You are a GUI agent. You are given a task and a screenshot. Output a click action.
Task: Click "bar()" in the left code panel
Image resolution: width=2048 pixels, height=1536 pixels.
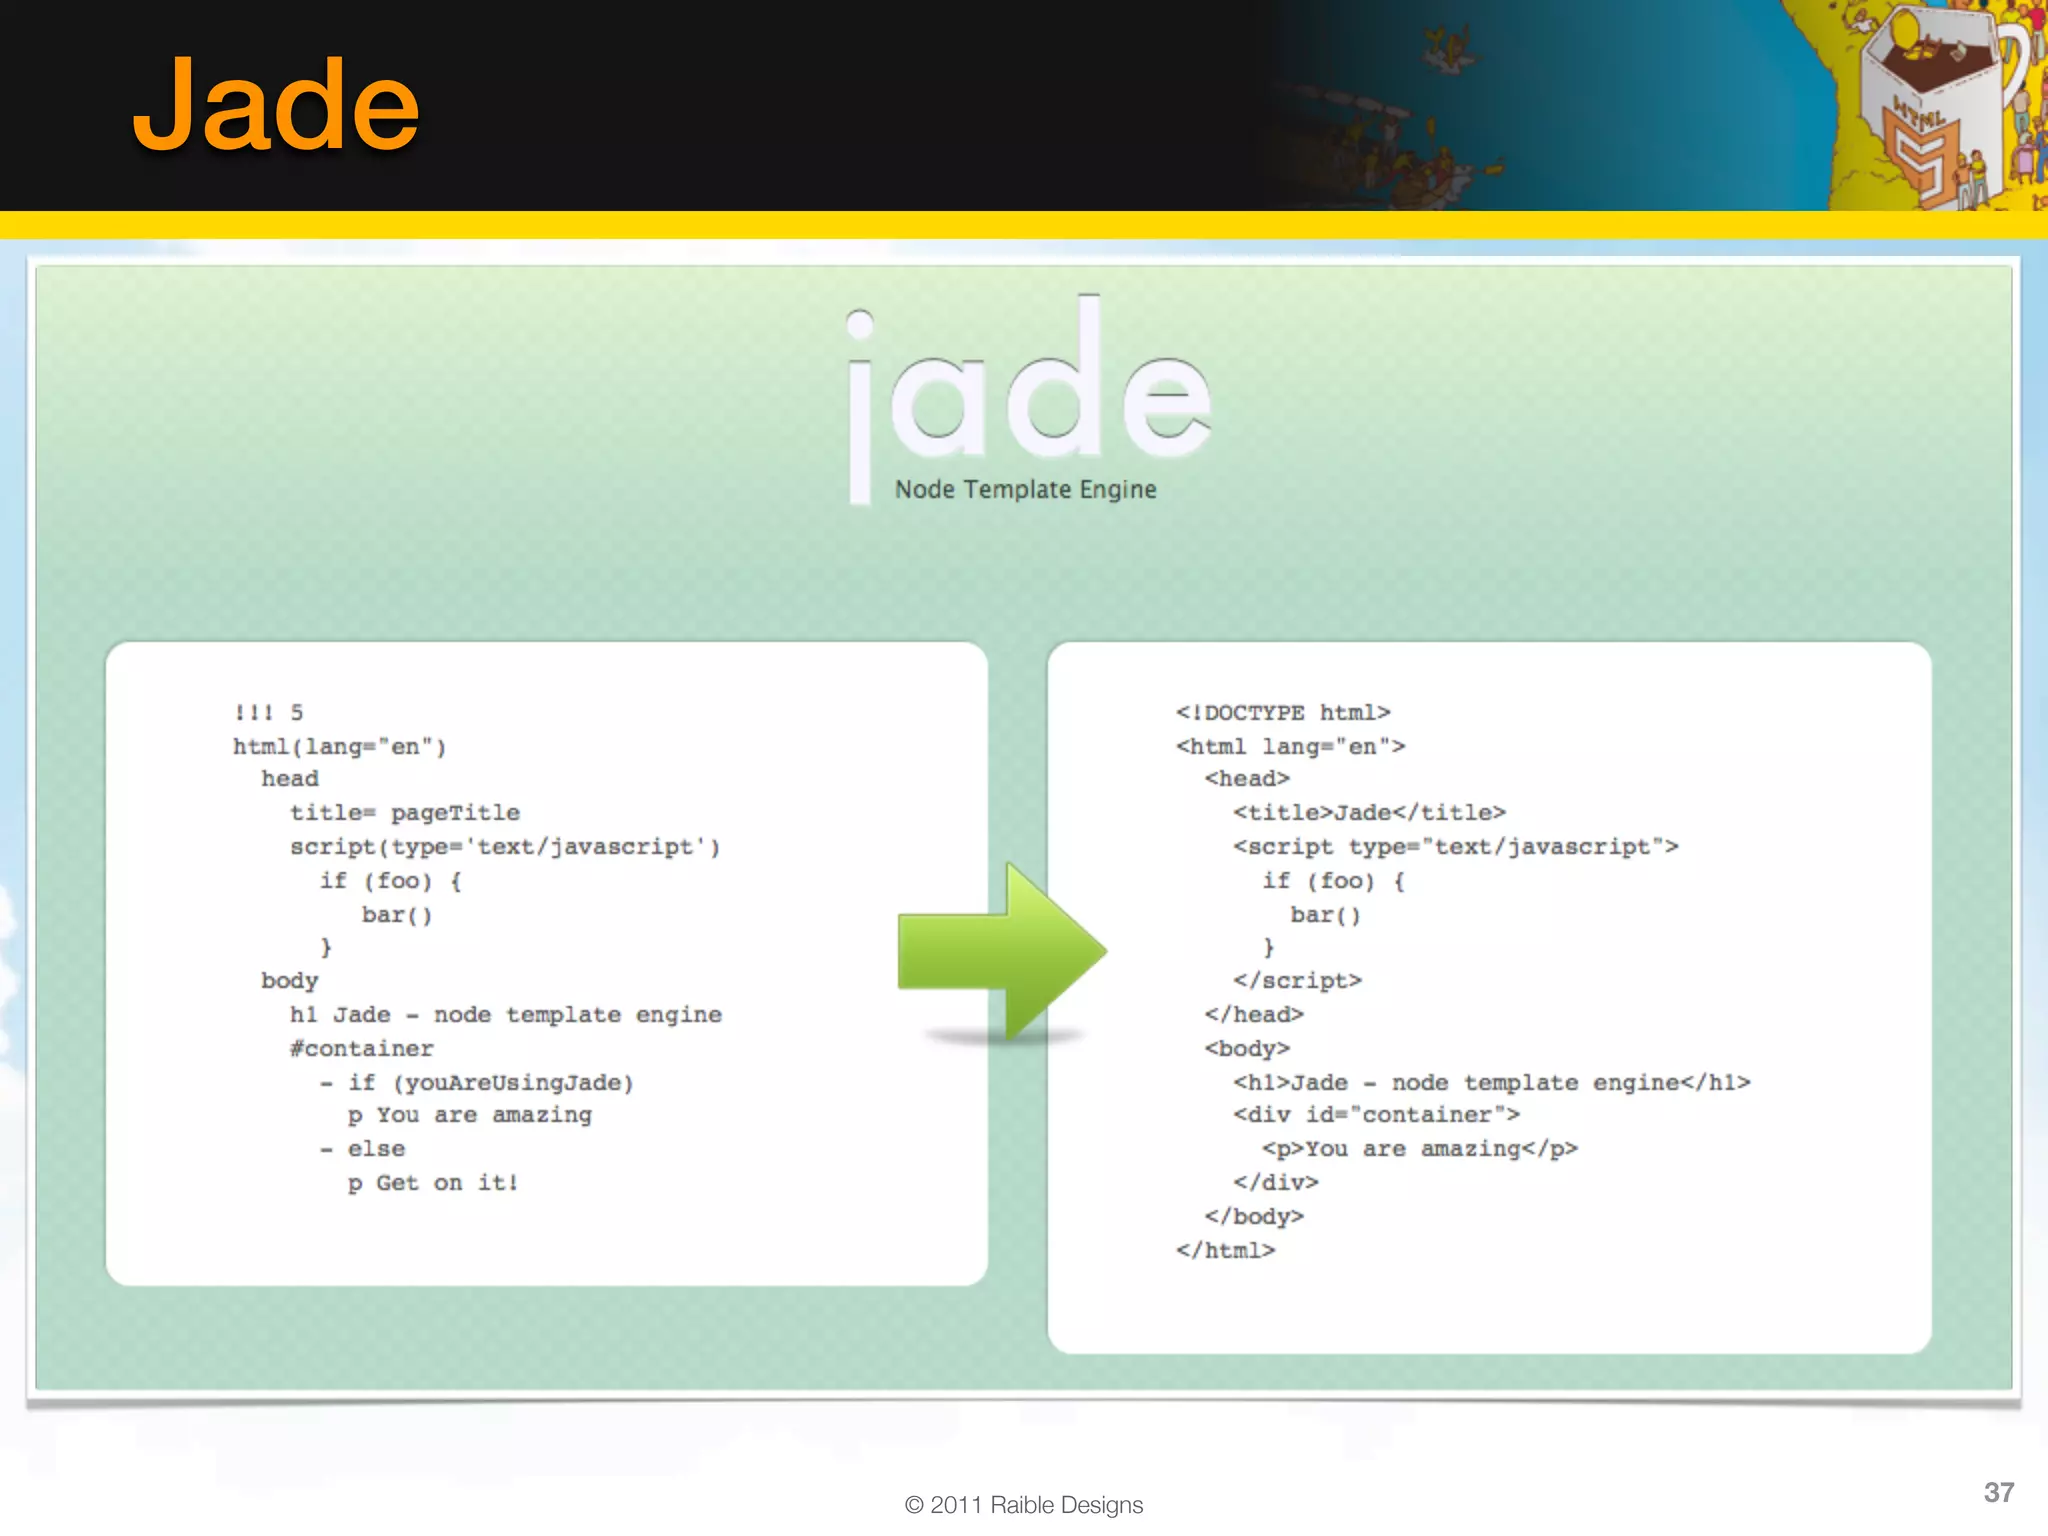(x=397, y=914)
